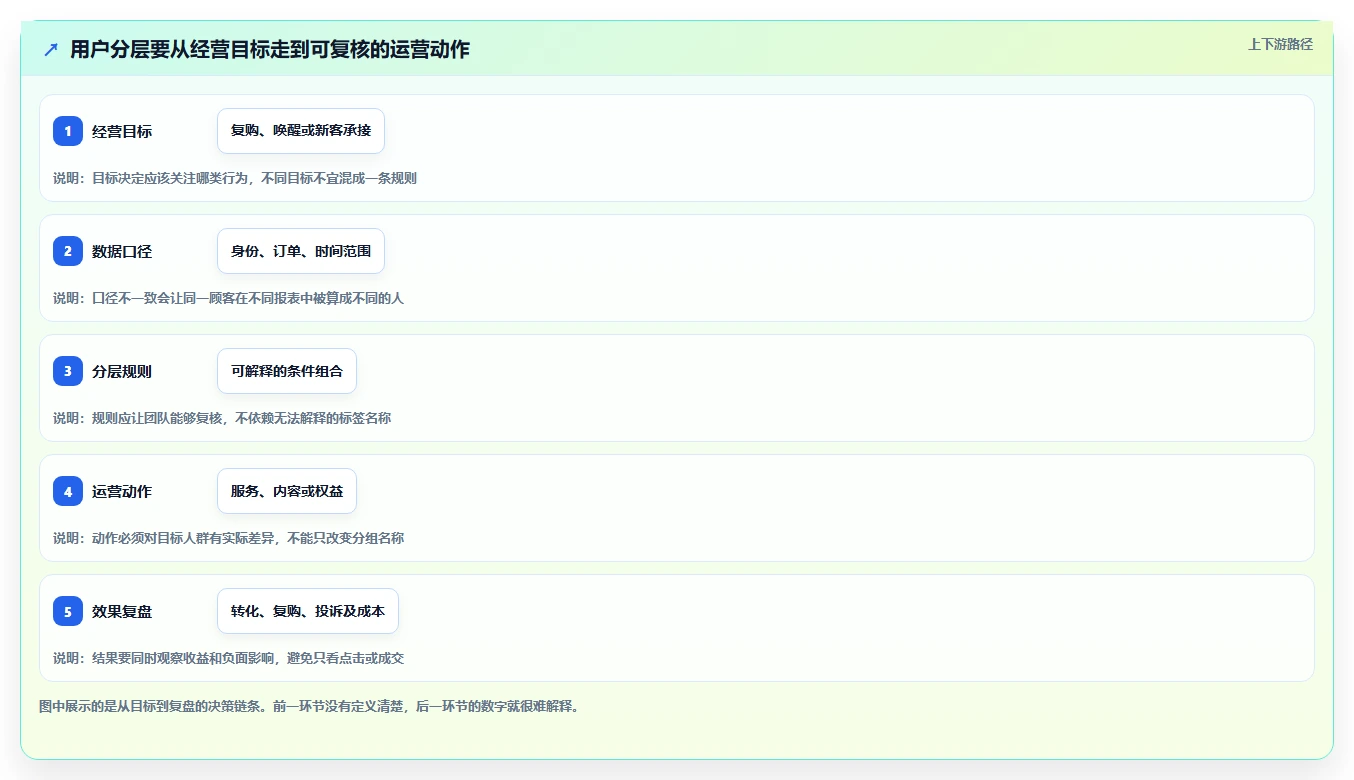Click step number badge 3

(x=68, y=371)
